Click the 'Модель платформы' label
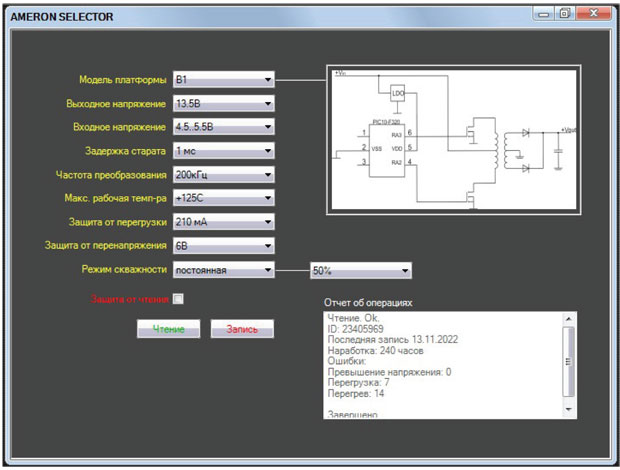Screen dimensions: 620x470 123,80
